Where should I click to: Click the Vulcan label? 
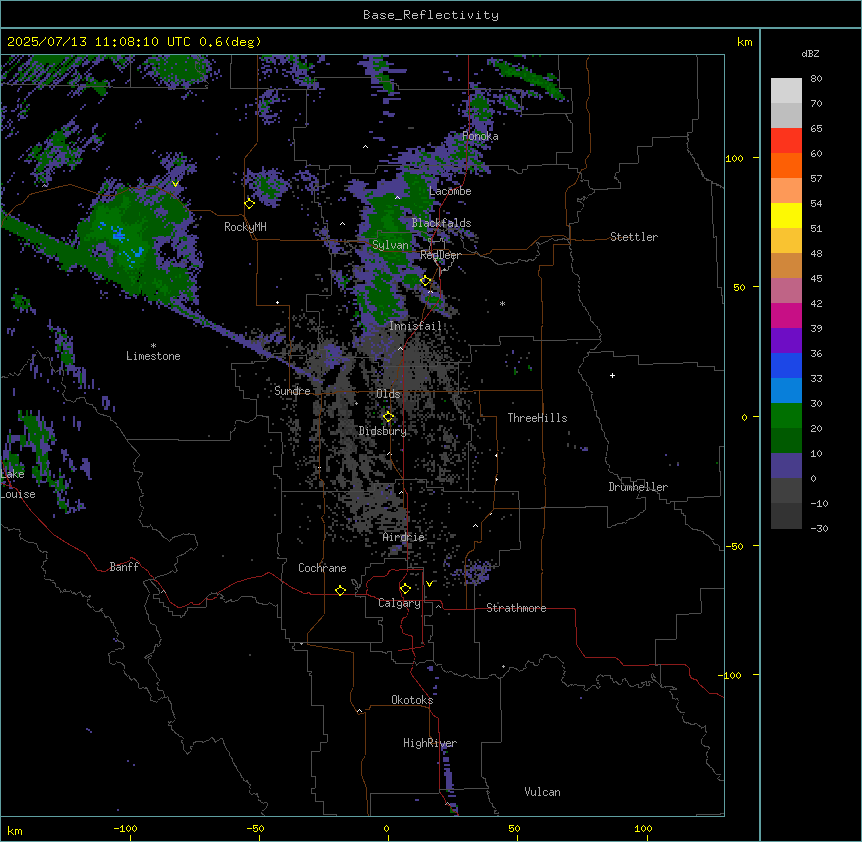[543, 792]
